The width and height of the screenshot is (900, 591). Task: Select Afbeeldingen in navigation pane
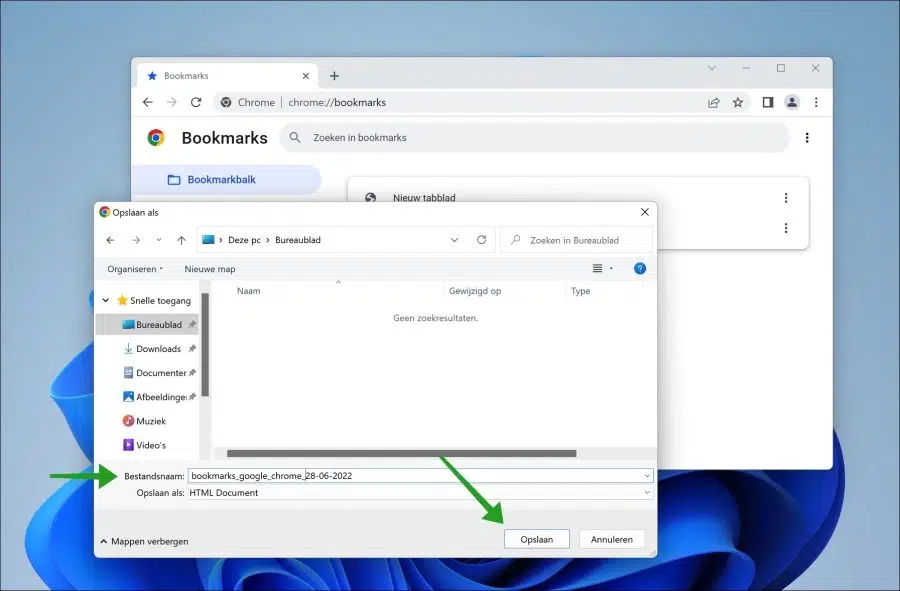(161, 396)
